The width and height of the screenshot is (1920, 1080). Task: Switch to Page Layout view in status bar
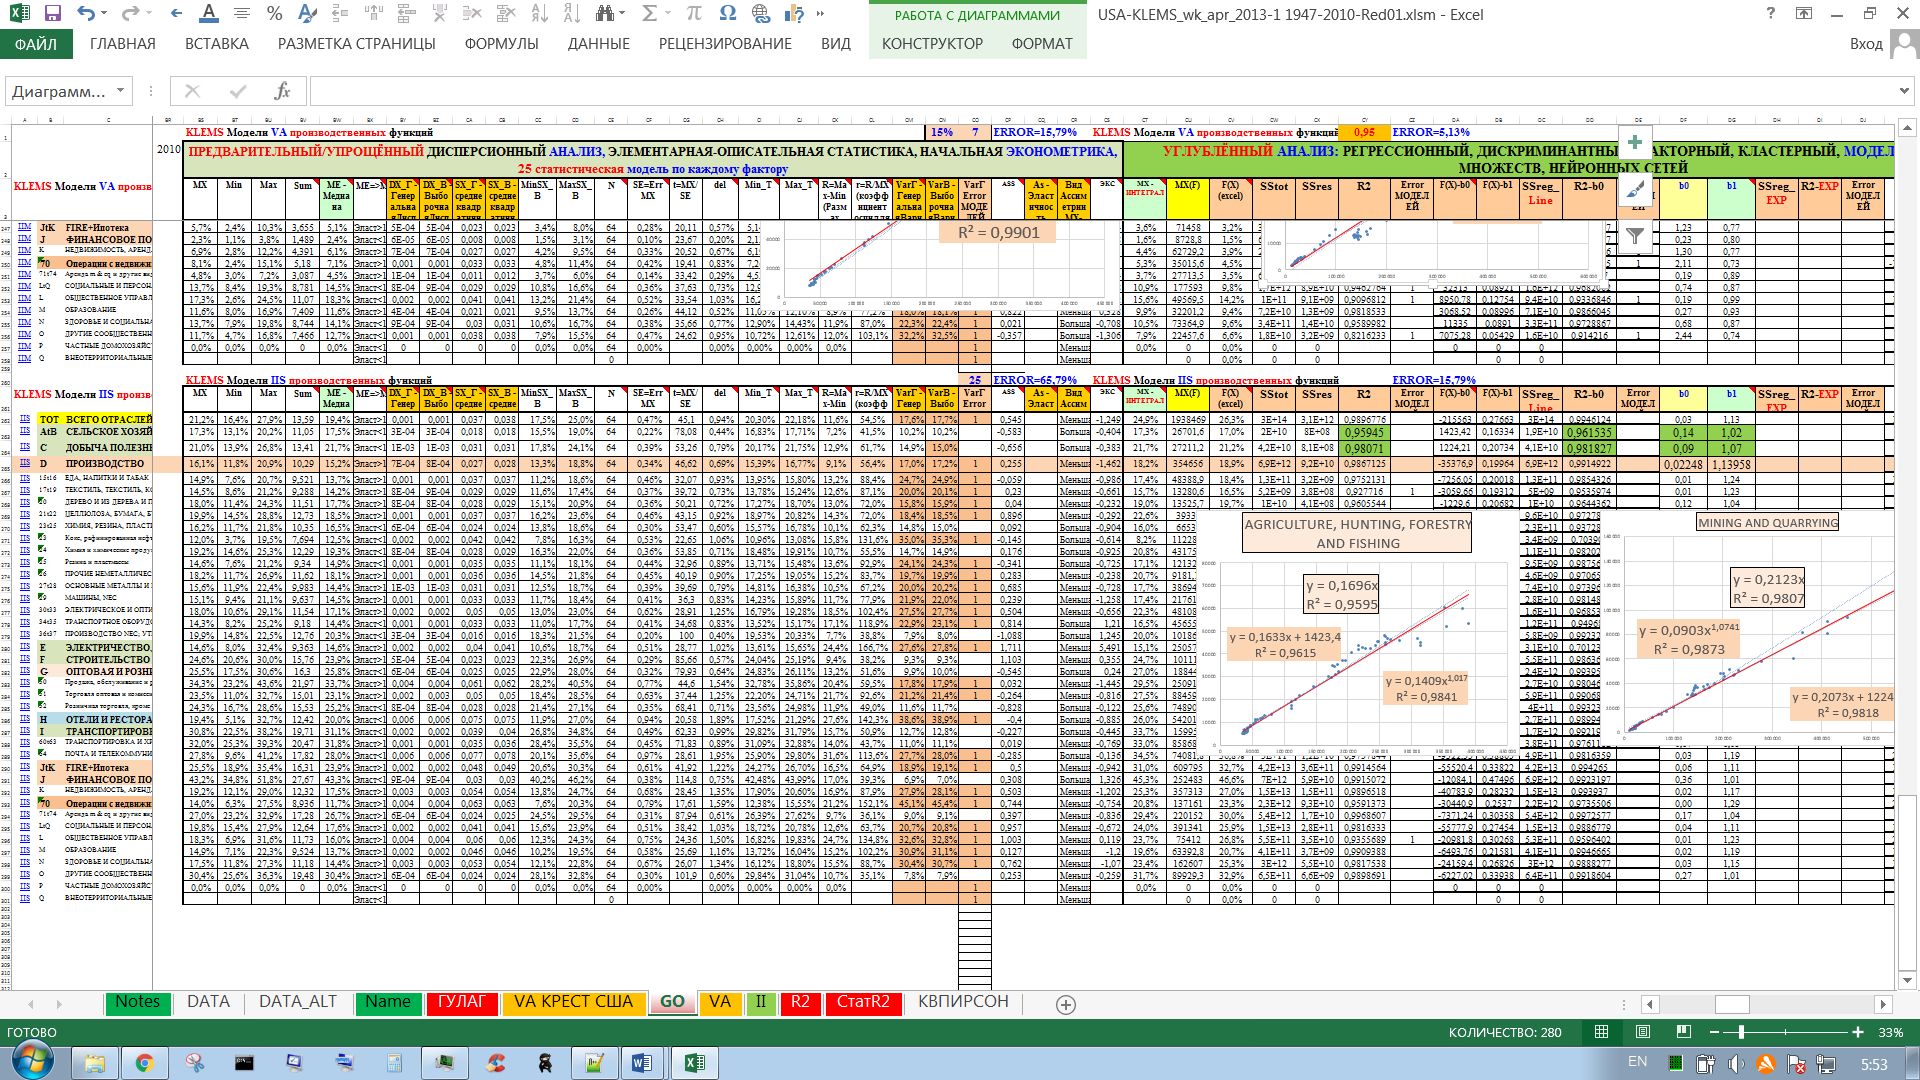point(1643,1032)
